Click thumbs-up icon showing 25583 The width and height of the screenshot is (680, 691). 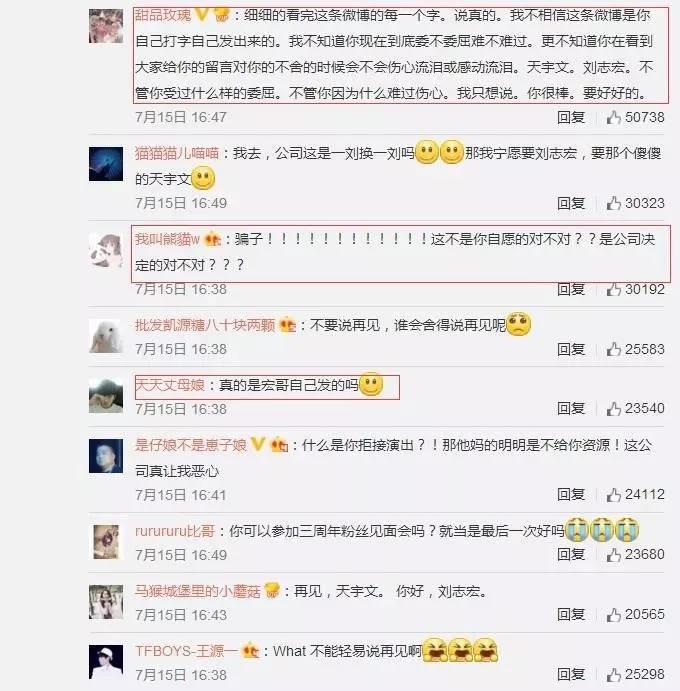pos(613,349)
